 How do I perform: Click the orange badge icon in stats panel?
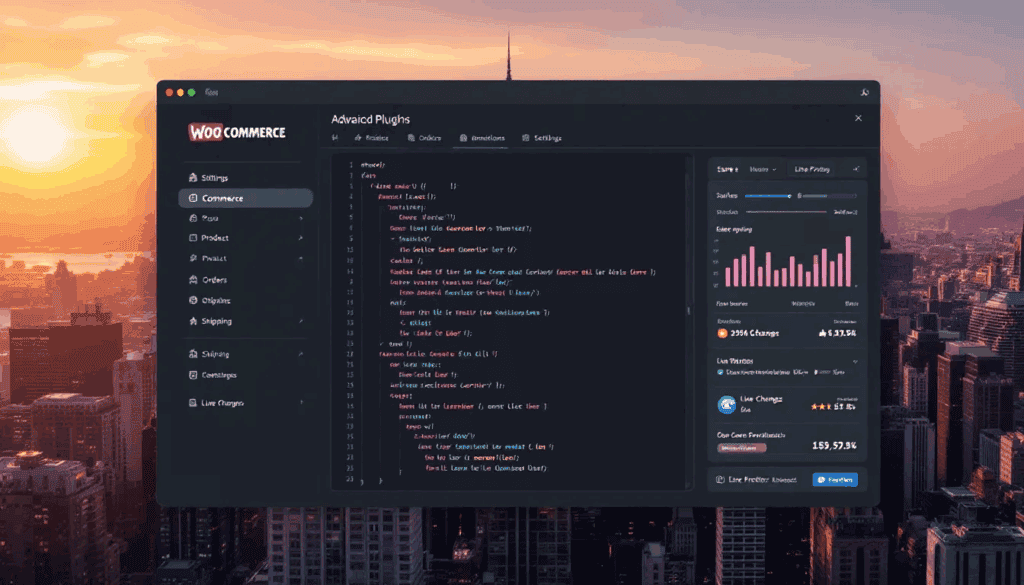point(723,333)
